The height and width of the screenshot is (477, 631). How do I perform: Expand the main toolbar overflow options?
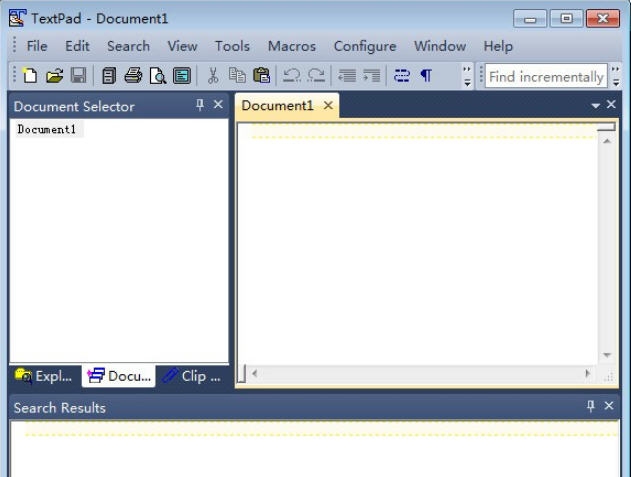(467, 76)
